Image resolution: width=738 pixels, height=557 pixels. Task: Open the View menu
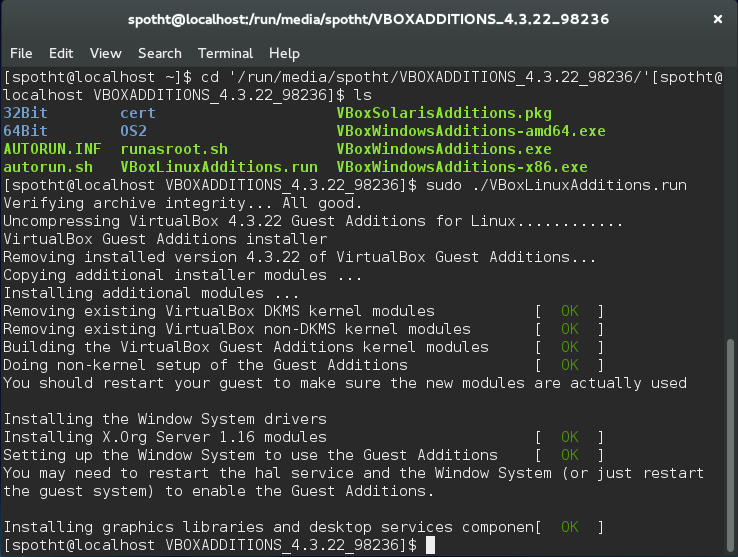click(106, 53)
